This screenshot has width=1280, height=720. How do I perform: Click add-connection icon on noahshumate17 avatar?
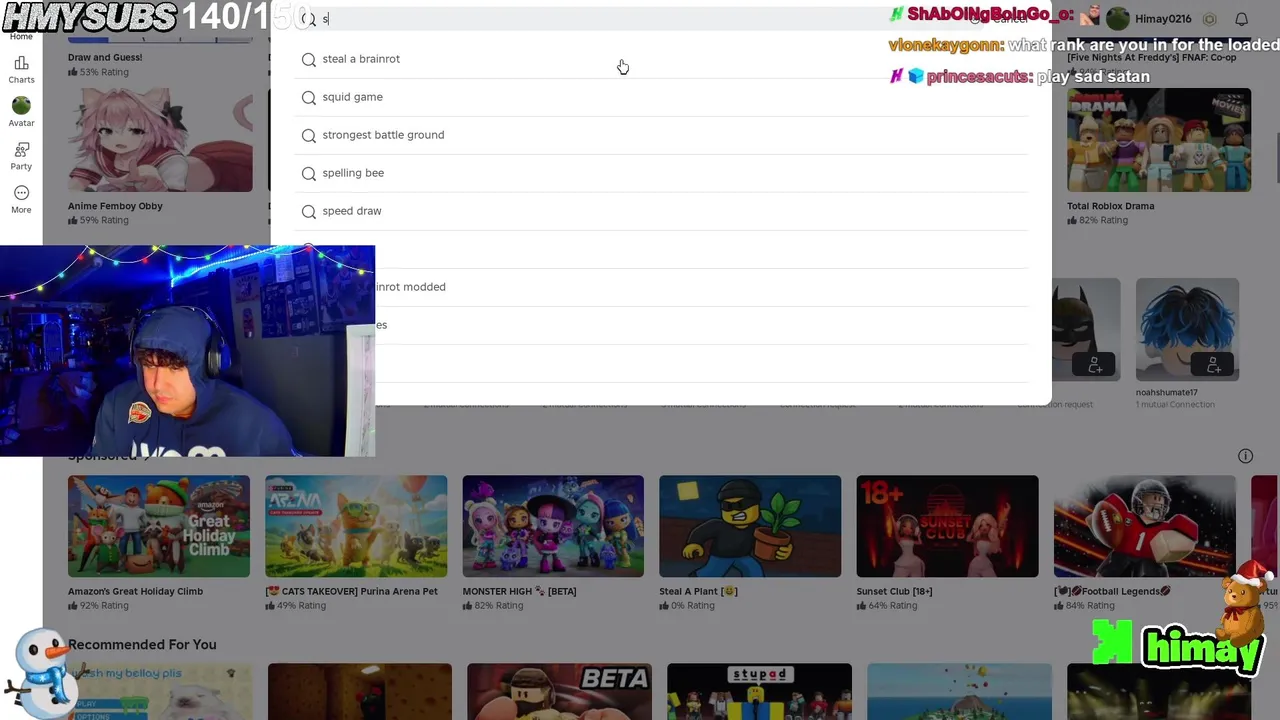coord(1213,365)
